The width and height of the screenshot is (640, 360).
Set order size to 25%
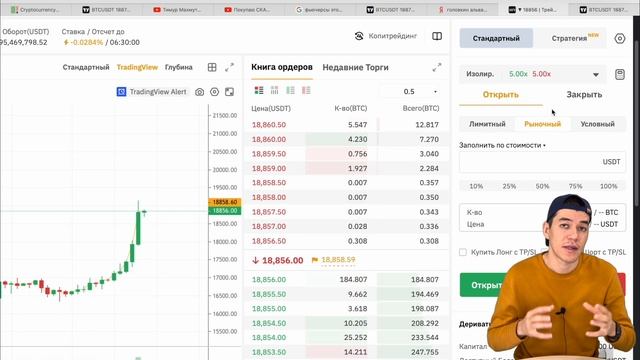pyautogui.click(x=509, y=186)
